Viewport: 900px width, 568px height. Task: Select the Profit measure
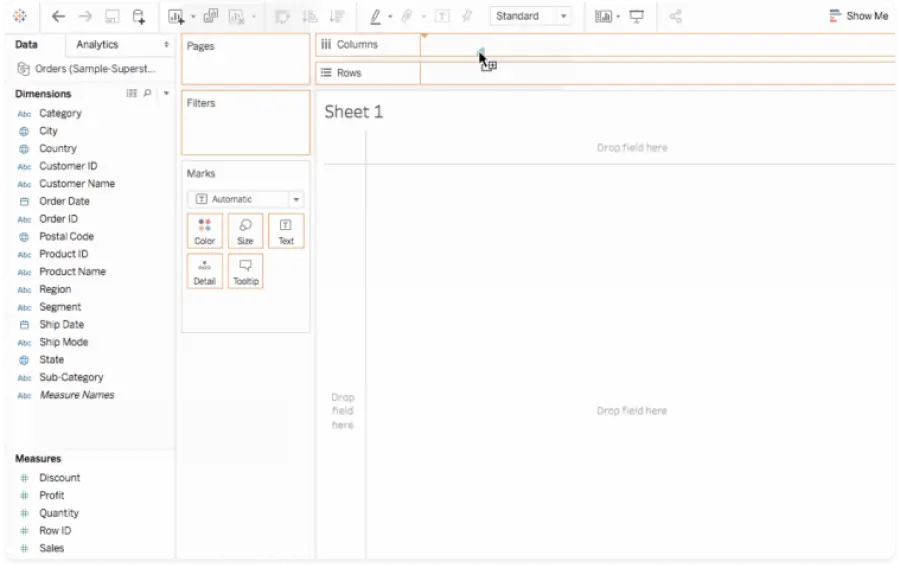click(52, 496)
